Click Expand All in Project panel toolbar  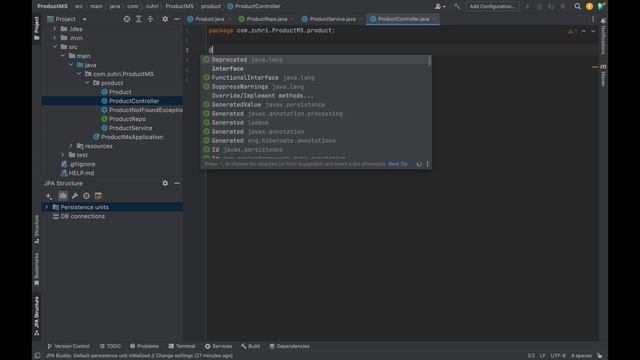(x=139, y=19)
